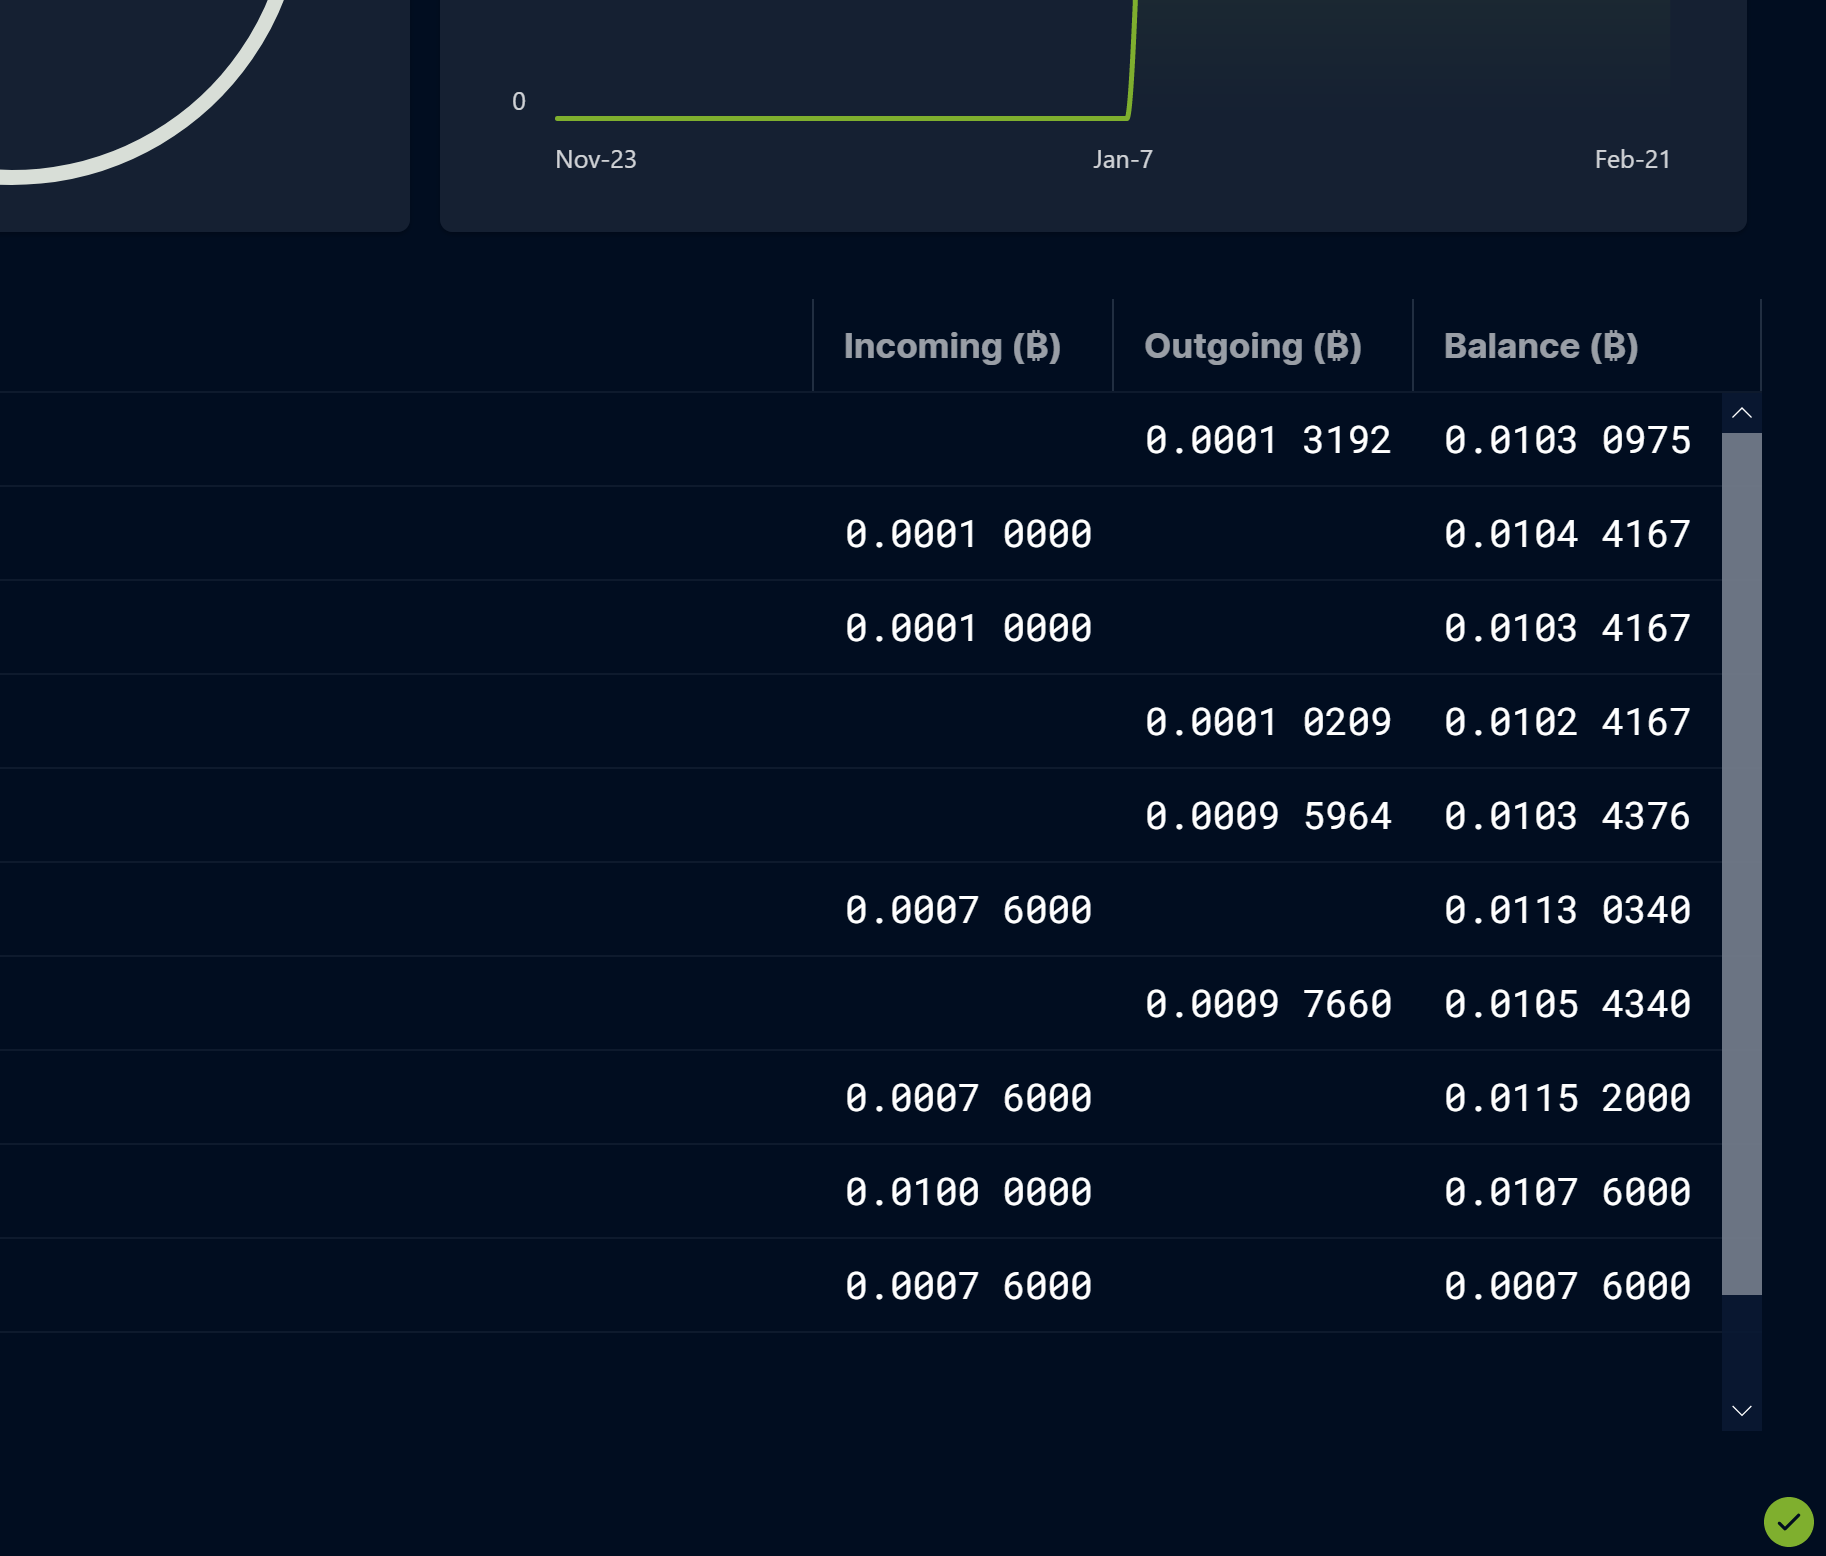The width and height of the screenshot is (1826, 1556).
Task: Click the table's vertical scrollbar thumb
Action: click(1741, 864)
